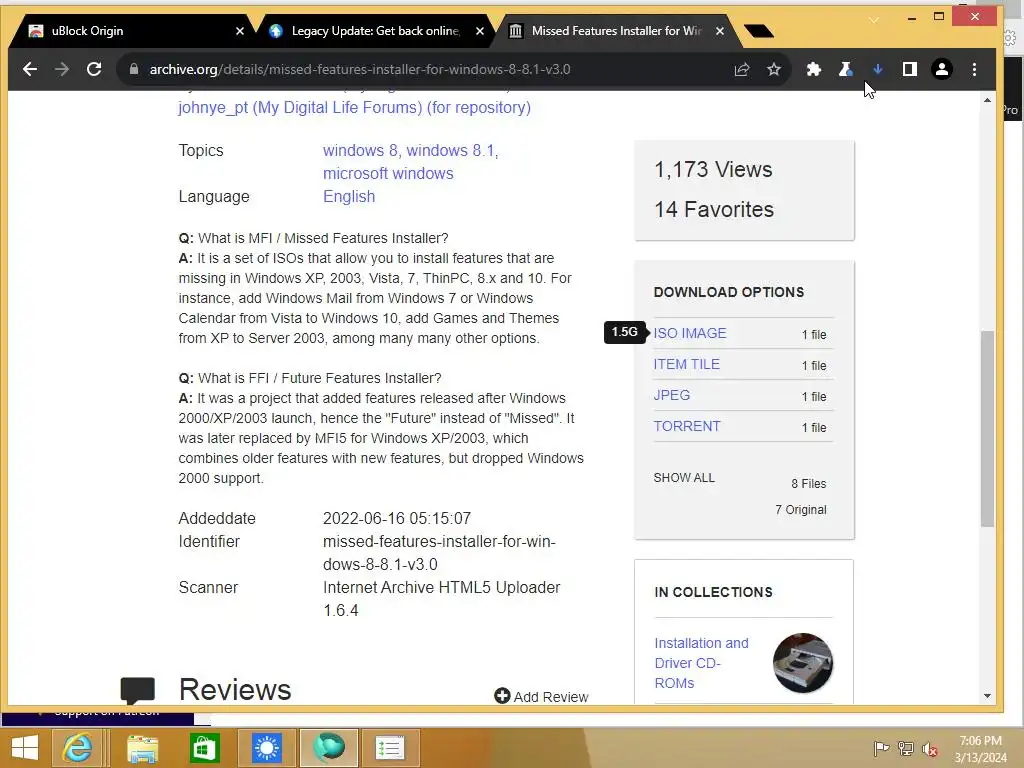Open network status tray icon

tap(906, 749)
